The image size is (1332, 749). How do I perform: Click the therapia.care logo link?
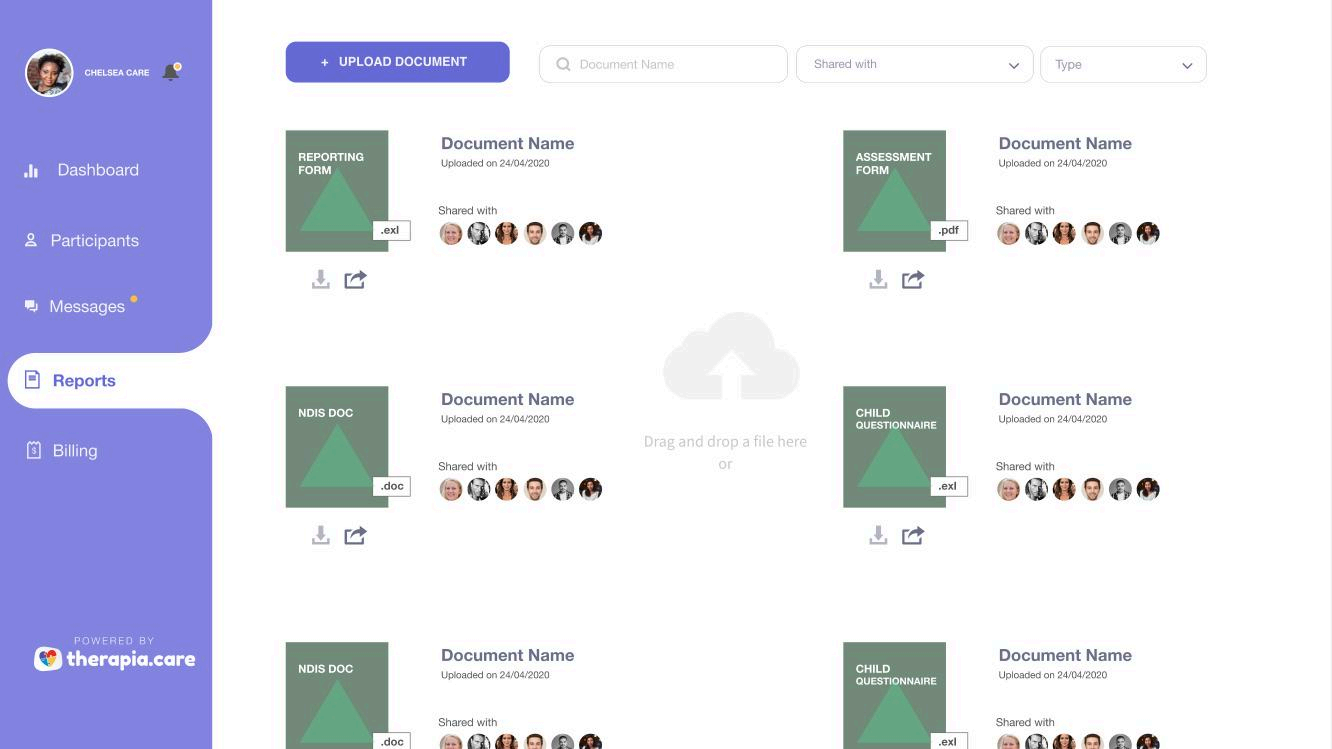click(115, 659)
